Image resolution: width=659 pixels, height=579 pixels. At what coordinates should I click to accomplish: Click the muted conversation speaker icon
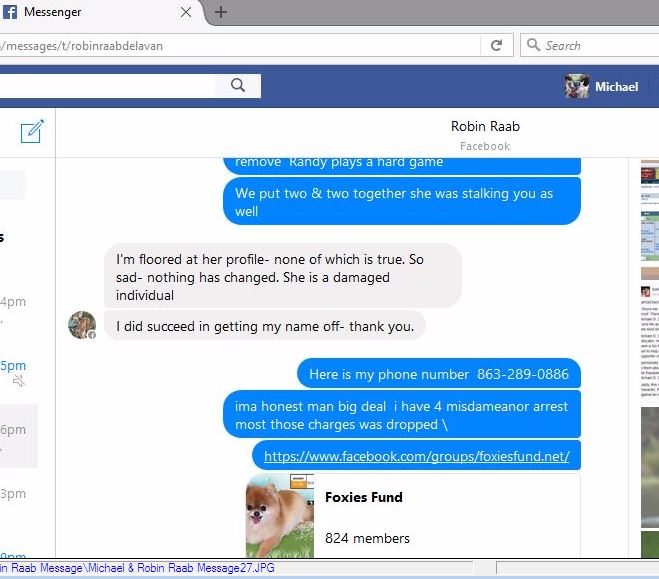pos(19,381)
